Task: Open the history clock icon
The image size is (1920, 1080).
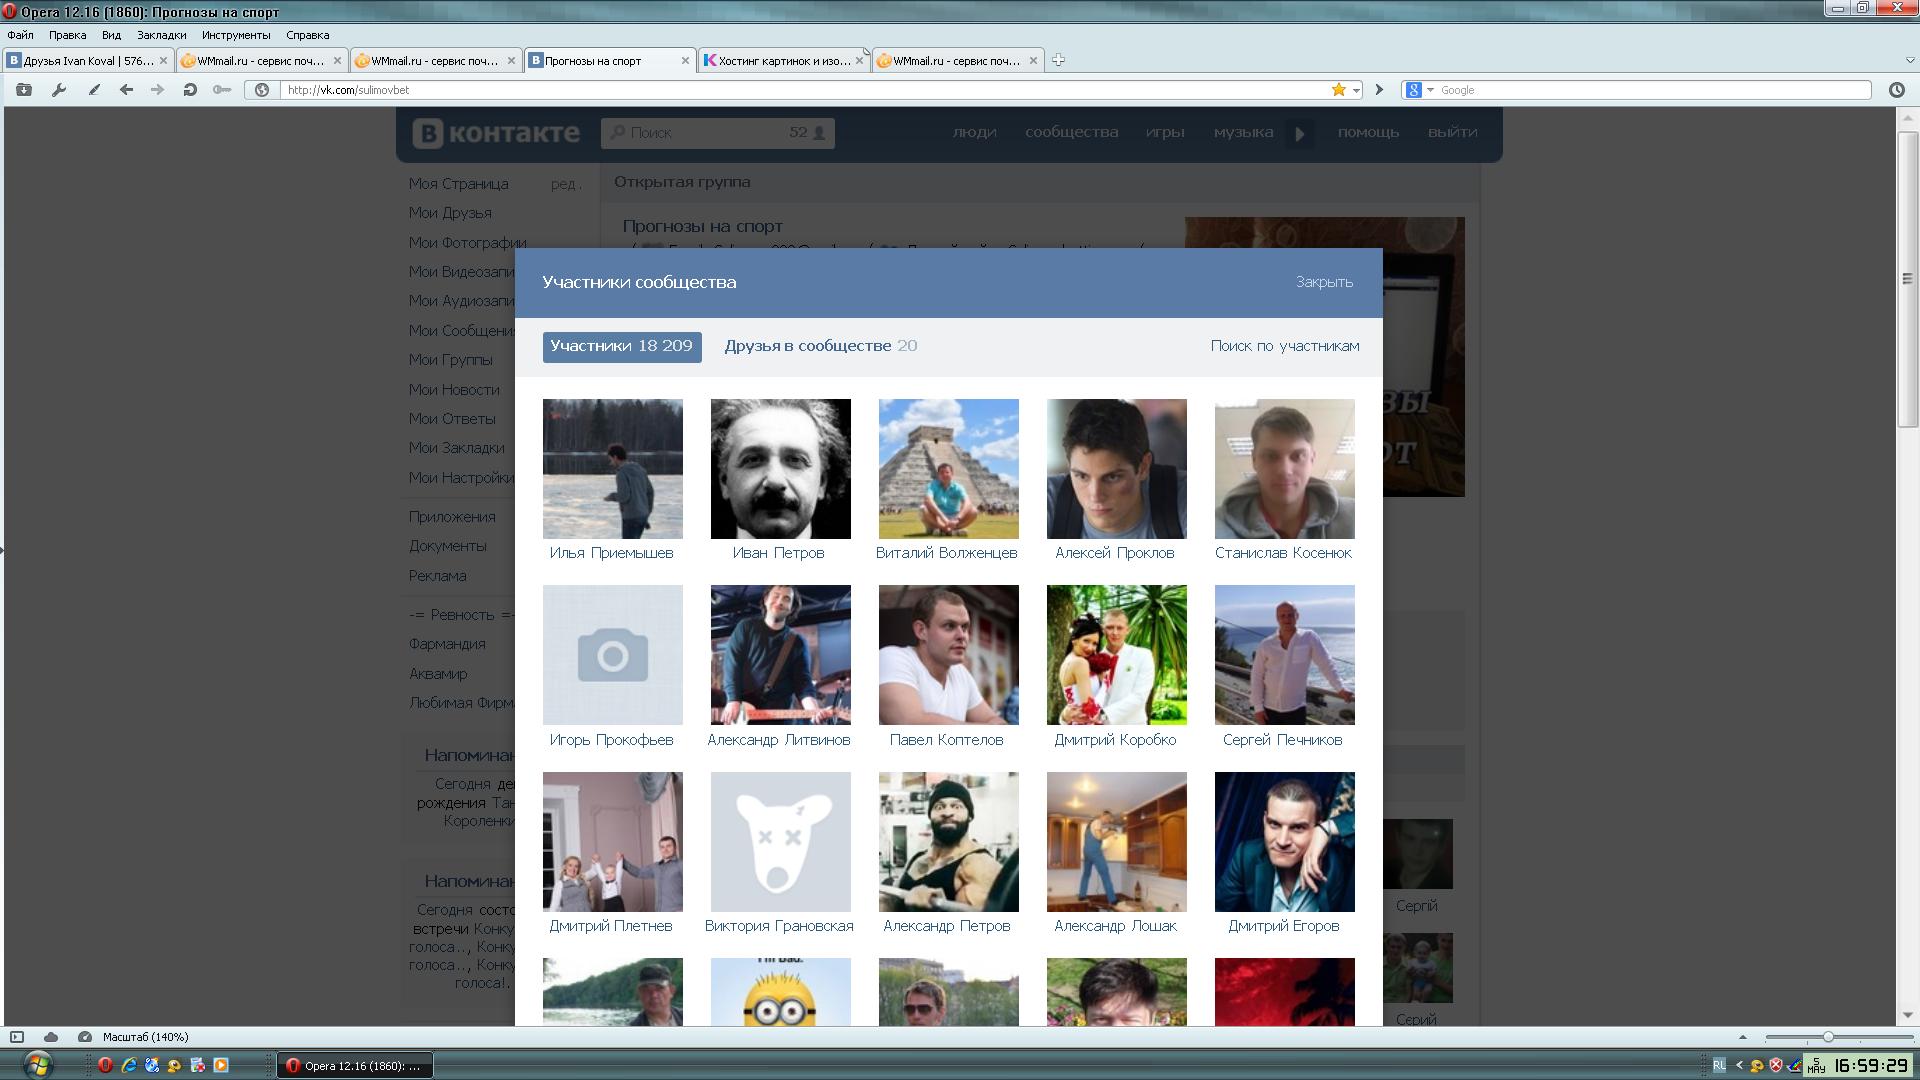Action: [1896, 90]
